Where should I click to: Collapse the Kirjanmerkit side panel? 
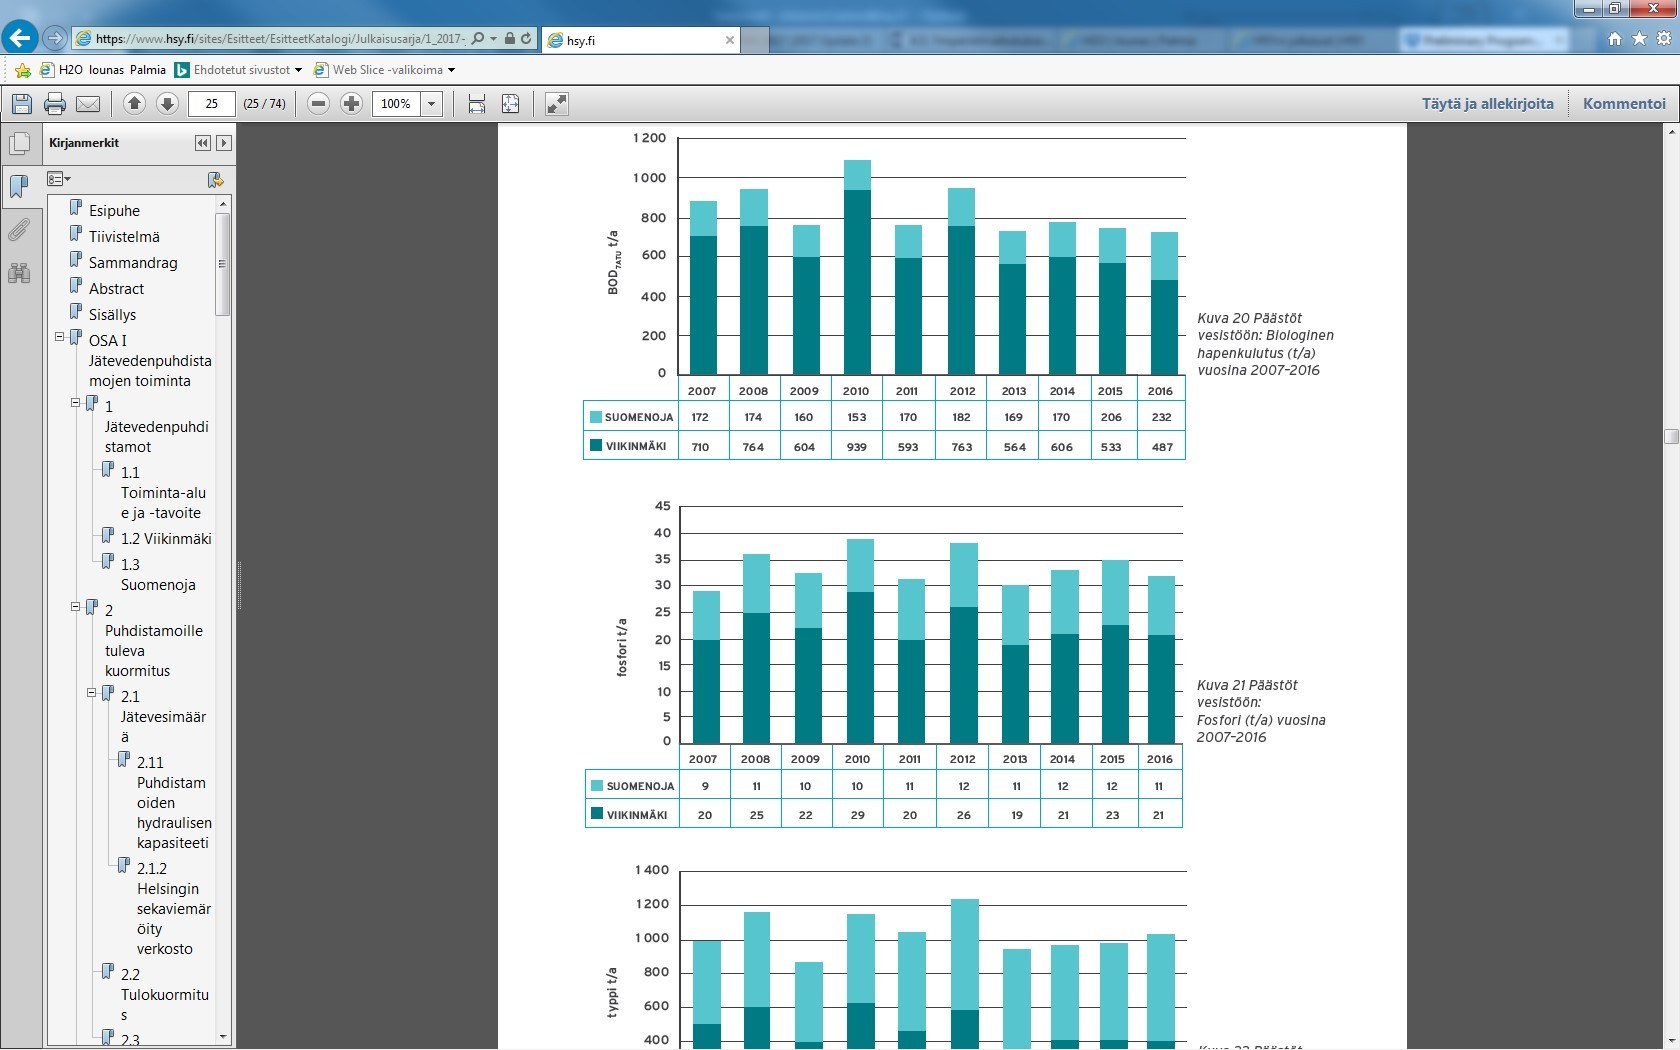pos(203,143)
